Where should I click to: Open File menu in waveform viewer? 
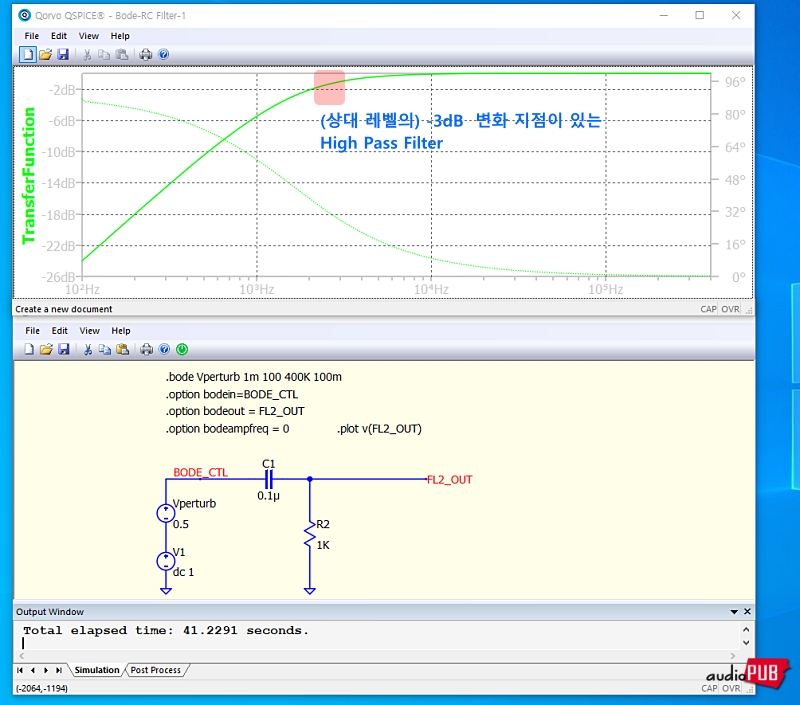pyautogui.click(x=32, y=36)
